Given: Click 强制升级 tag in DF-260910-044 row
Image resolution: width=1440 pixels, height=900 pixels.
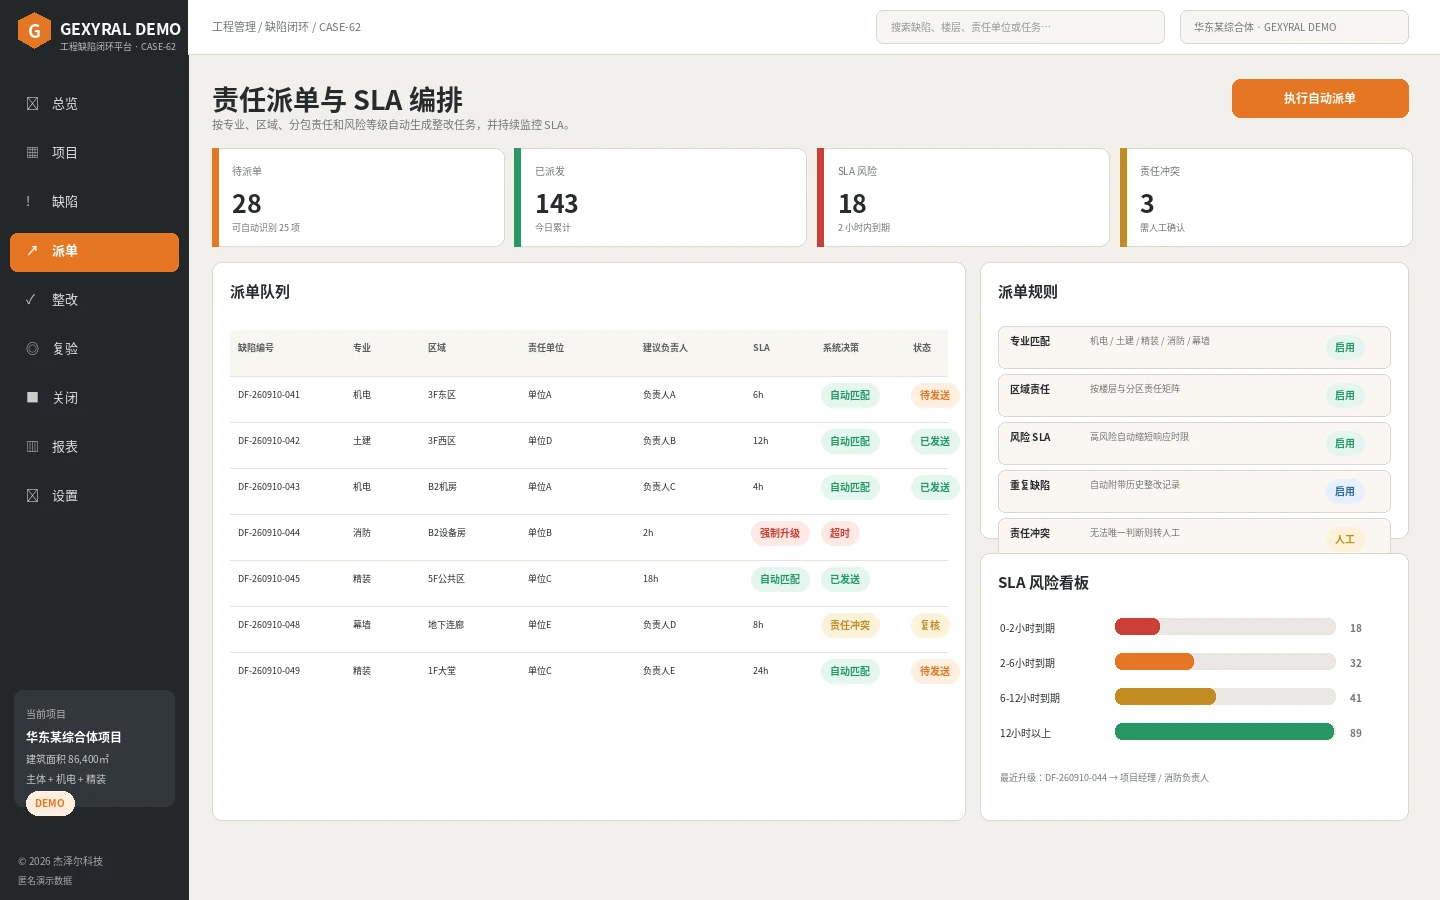Looking at the screenshot, I should pyautogui.click(x=780, y=533).
